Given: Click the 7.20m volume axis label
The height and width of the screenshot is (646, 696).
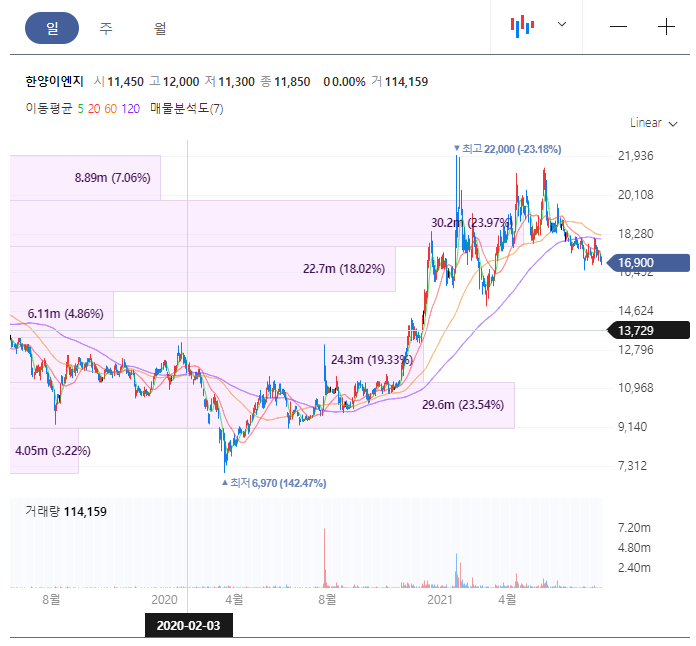Looking at the screenshot, I should tap(634, 528).
